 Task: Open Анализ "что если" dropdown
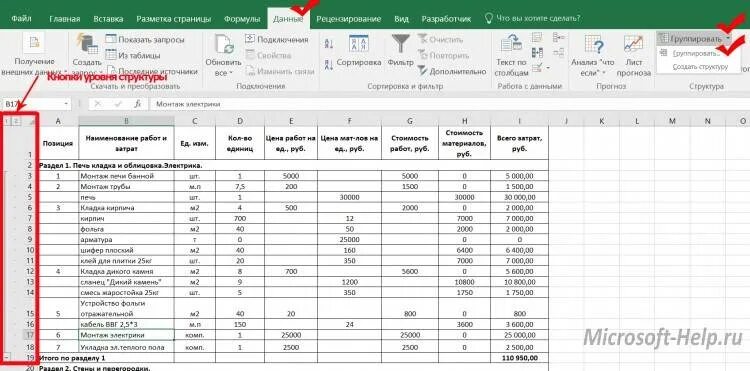point(593,55)
